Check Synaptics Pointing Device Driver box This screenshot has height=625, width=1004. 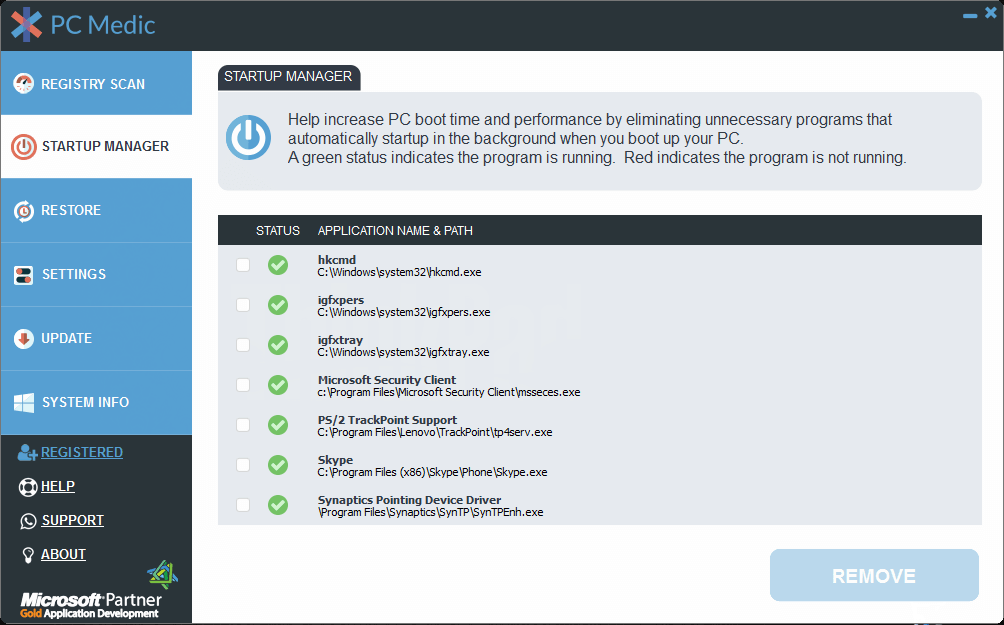(243, 505)
